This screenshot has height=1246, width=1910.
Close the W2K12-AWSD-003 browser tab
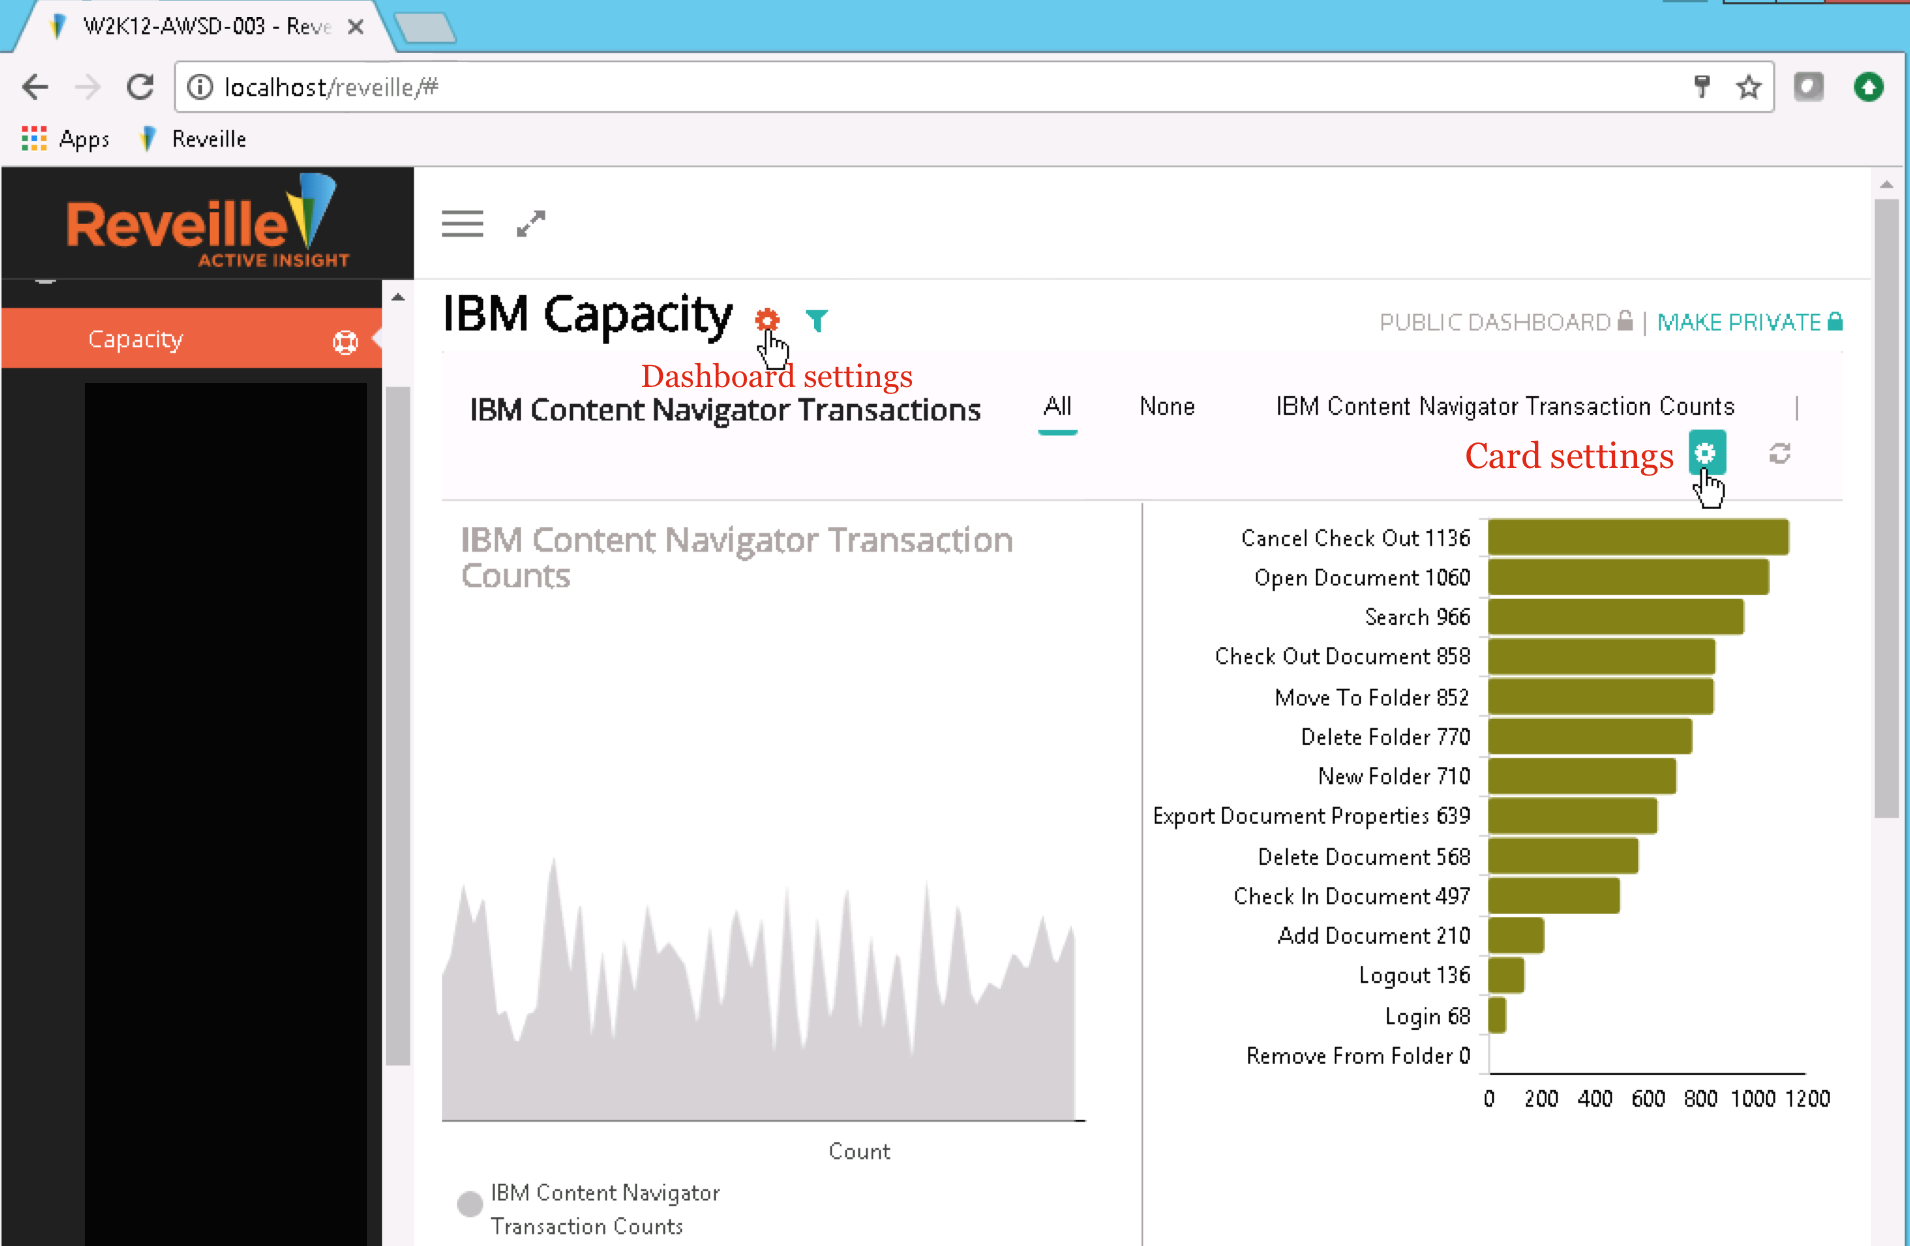click(355, 27)
